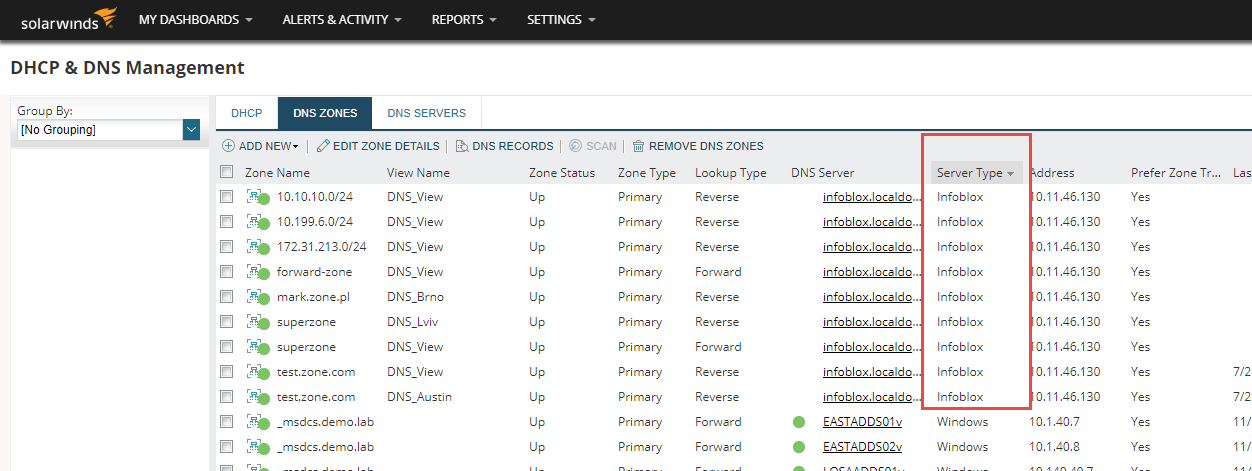The image size is (1252, 471).
Task: Open the Add New dropdown
Action: (268, 146)
